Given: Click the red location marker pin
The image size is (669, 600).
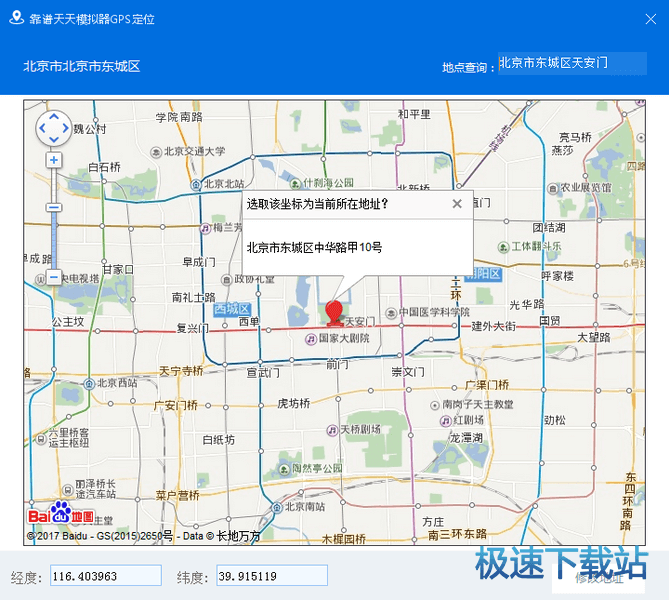Looking at the screenshot, I should point(334,313).
